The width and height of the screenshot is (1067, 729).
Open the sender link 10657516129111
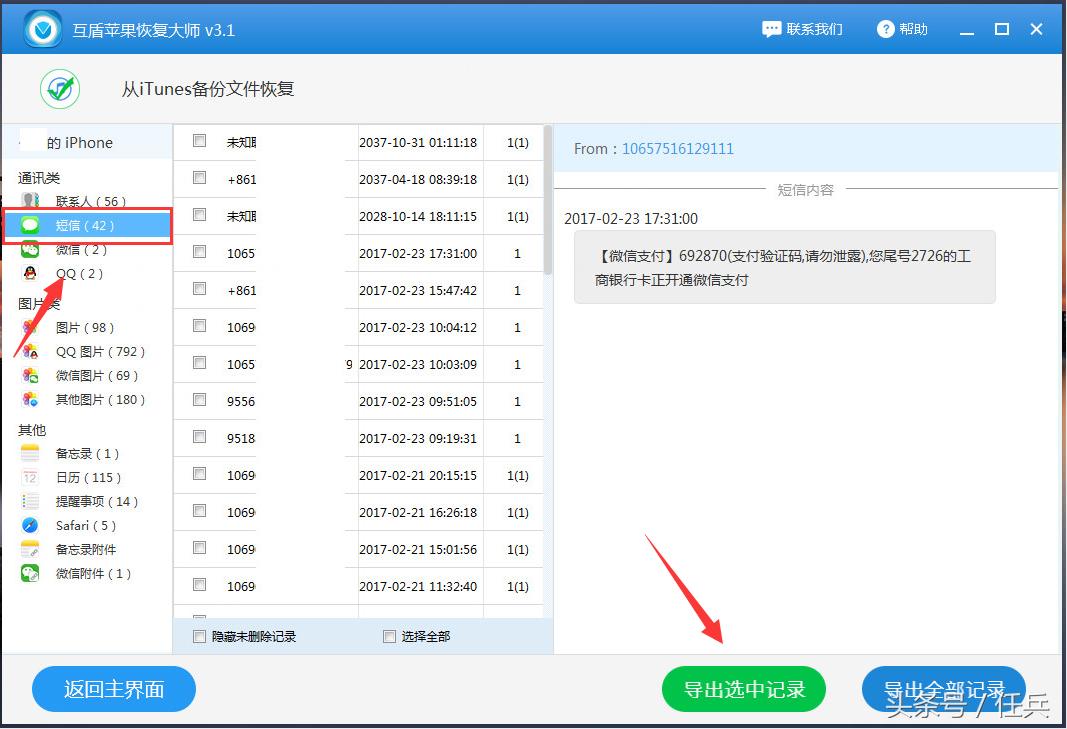(x=677, y=148)
